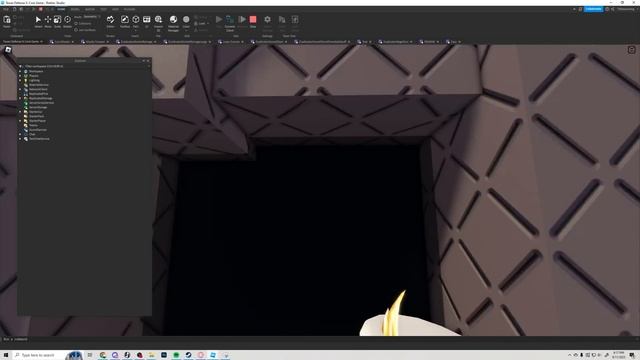Open Game Settings gear
This screenshot has width=640, height=360.
[267, 20]
